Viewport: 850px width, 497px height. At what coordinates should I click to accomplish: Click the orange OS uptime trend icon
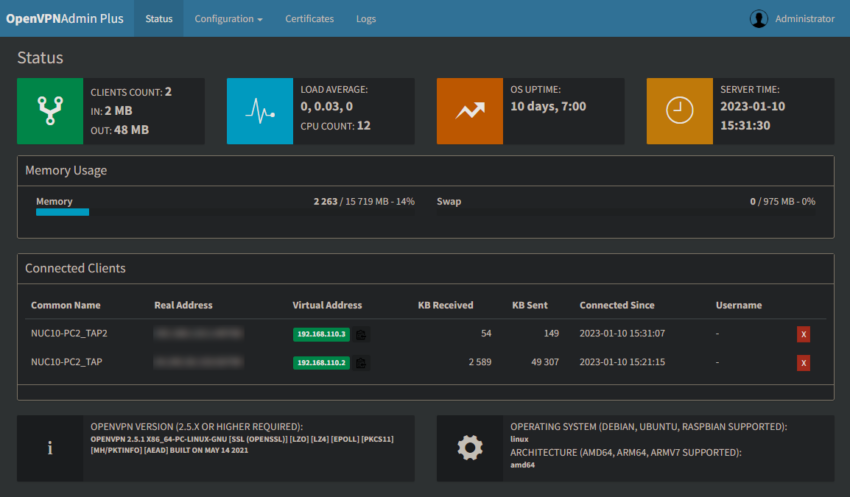coord(469,111)
